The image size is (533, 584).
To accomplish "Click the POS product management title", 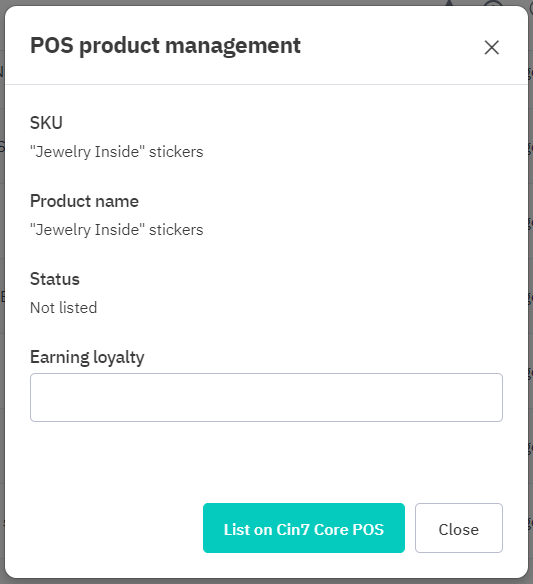I will click(165, 46).
